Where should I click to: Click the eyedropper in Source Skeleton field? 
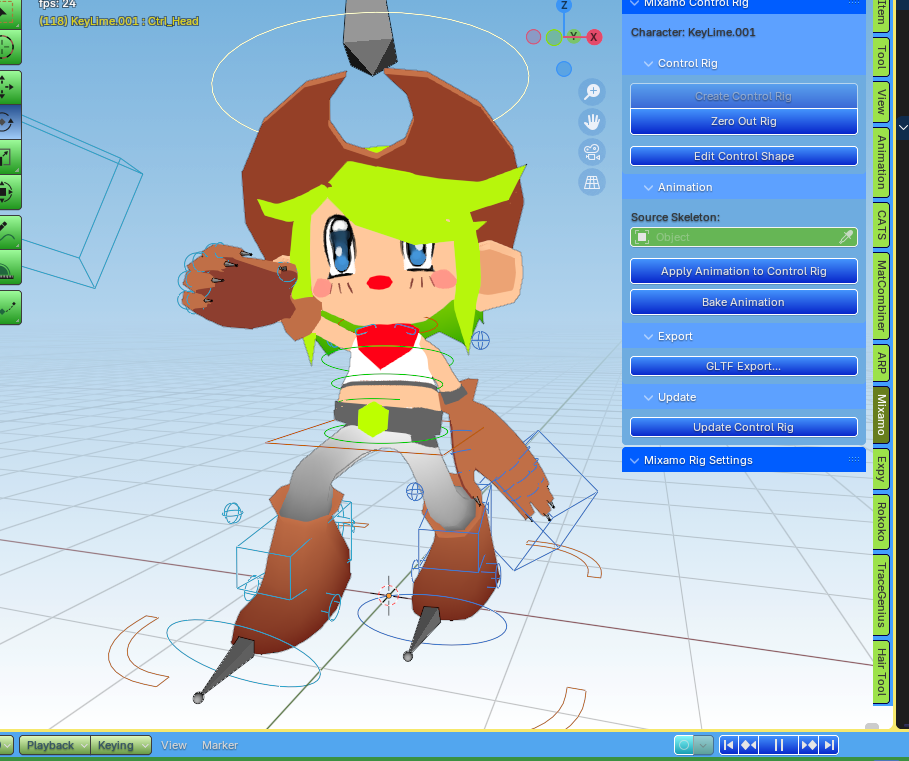pos(846,237)
